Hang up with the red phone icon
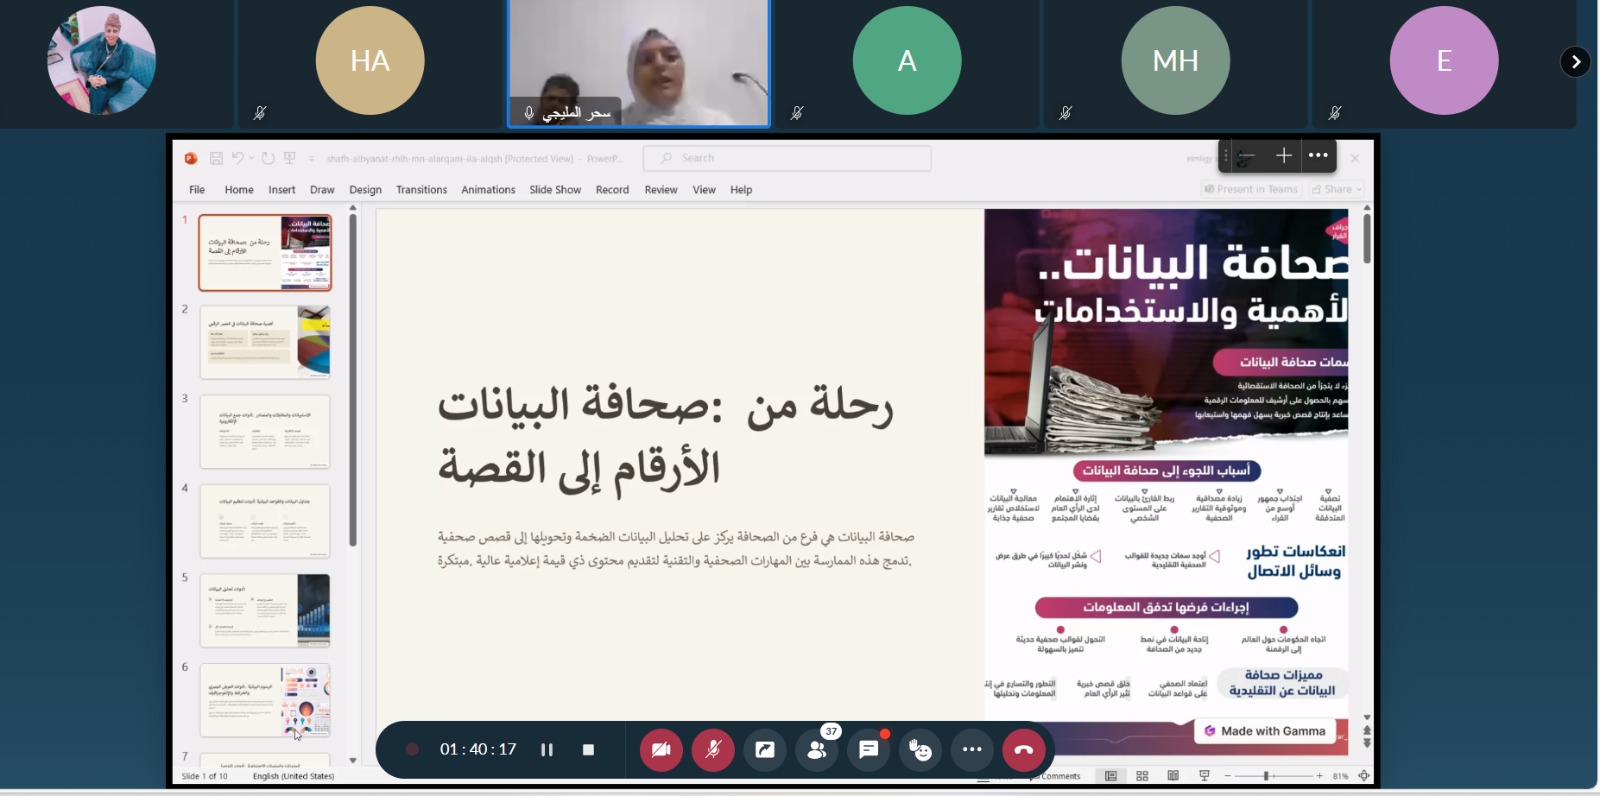1600x796 pixels. pyautogui.click(x=1023, y=750)
